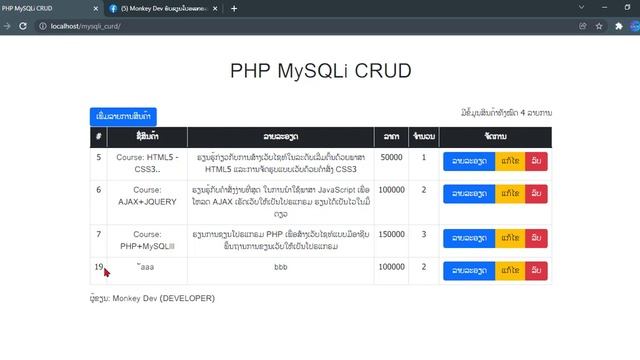Viewport: 640px width, 360px height.
Task: Delete the PHP+MySQLi course row
Action: (x=536, y=238)
